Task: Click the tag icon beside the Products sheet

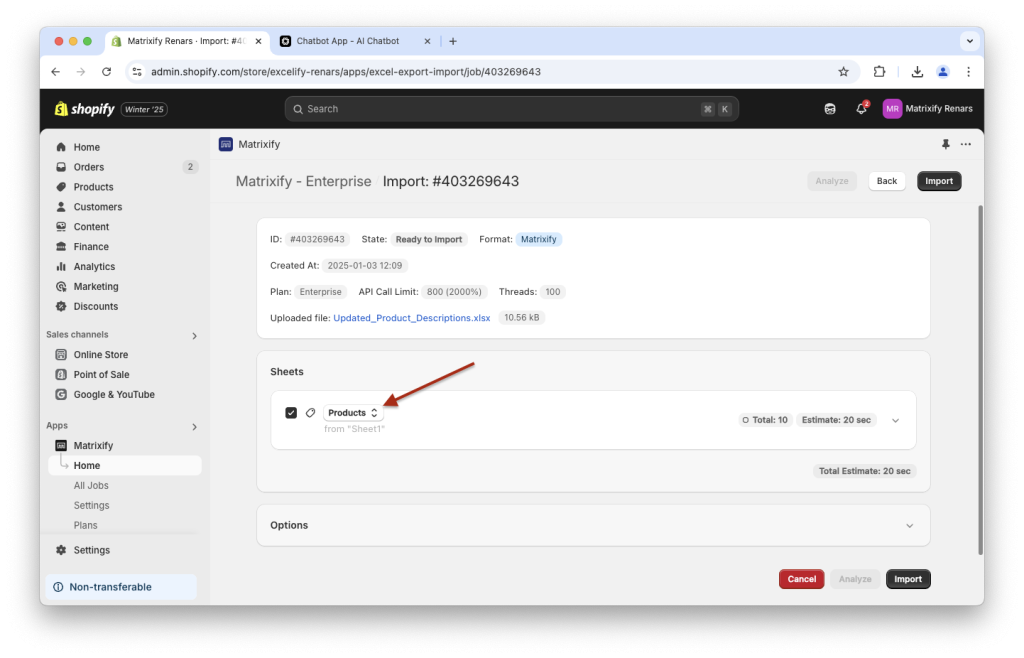Action: point(311,411)
